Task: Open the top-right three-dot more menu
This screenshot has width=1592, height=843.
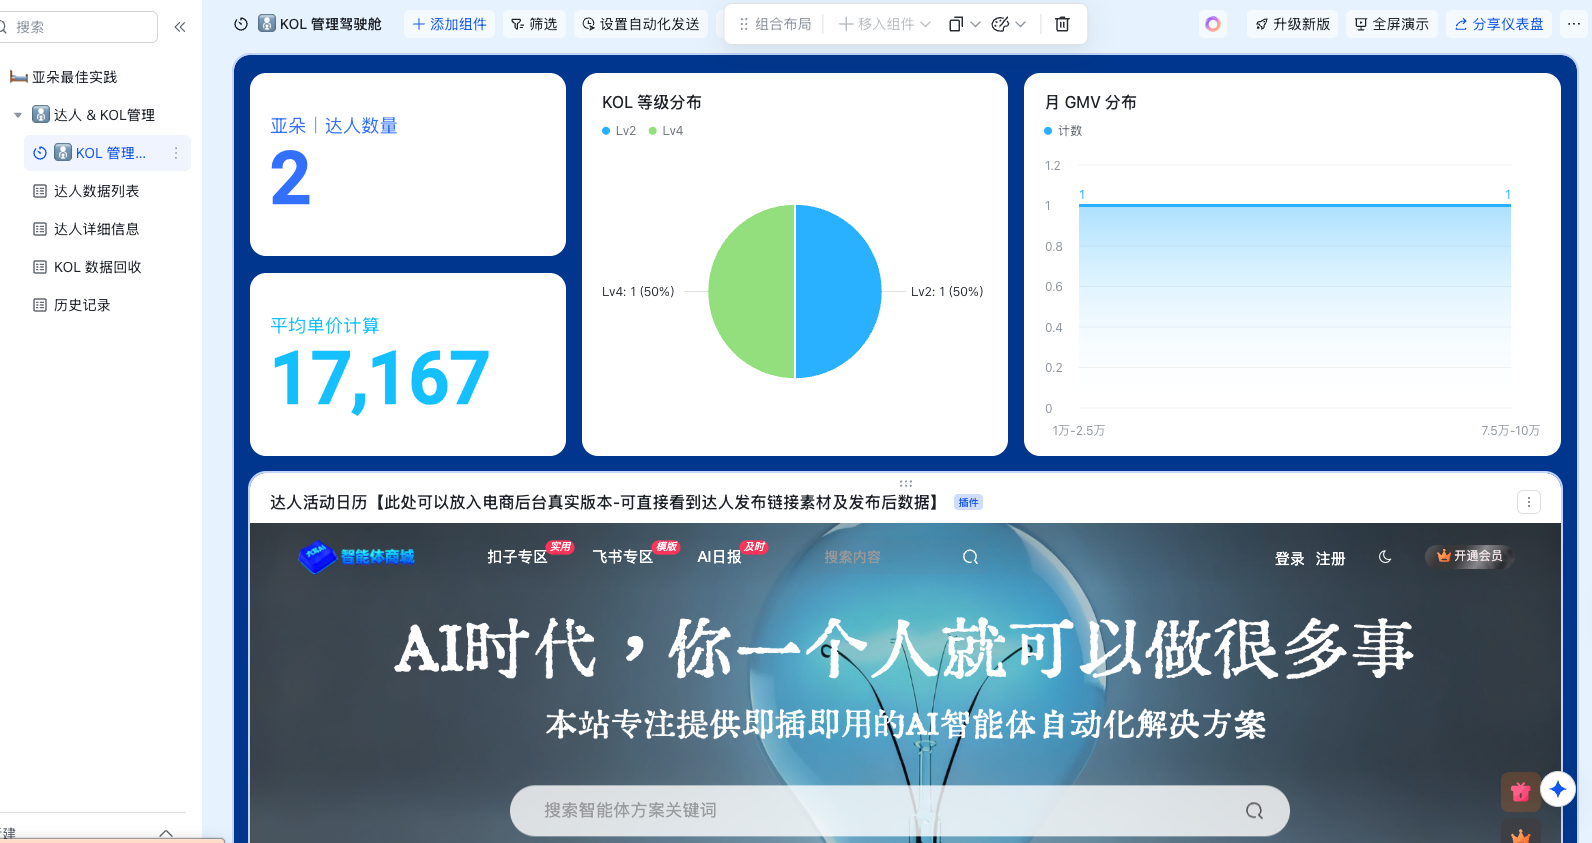Action: (1574, 24)
